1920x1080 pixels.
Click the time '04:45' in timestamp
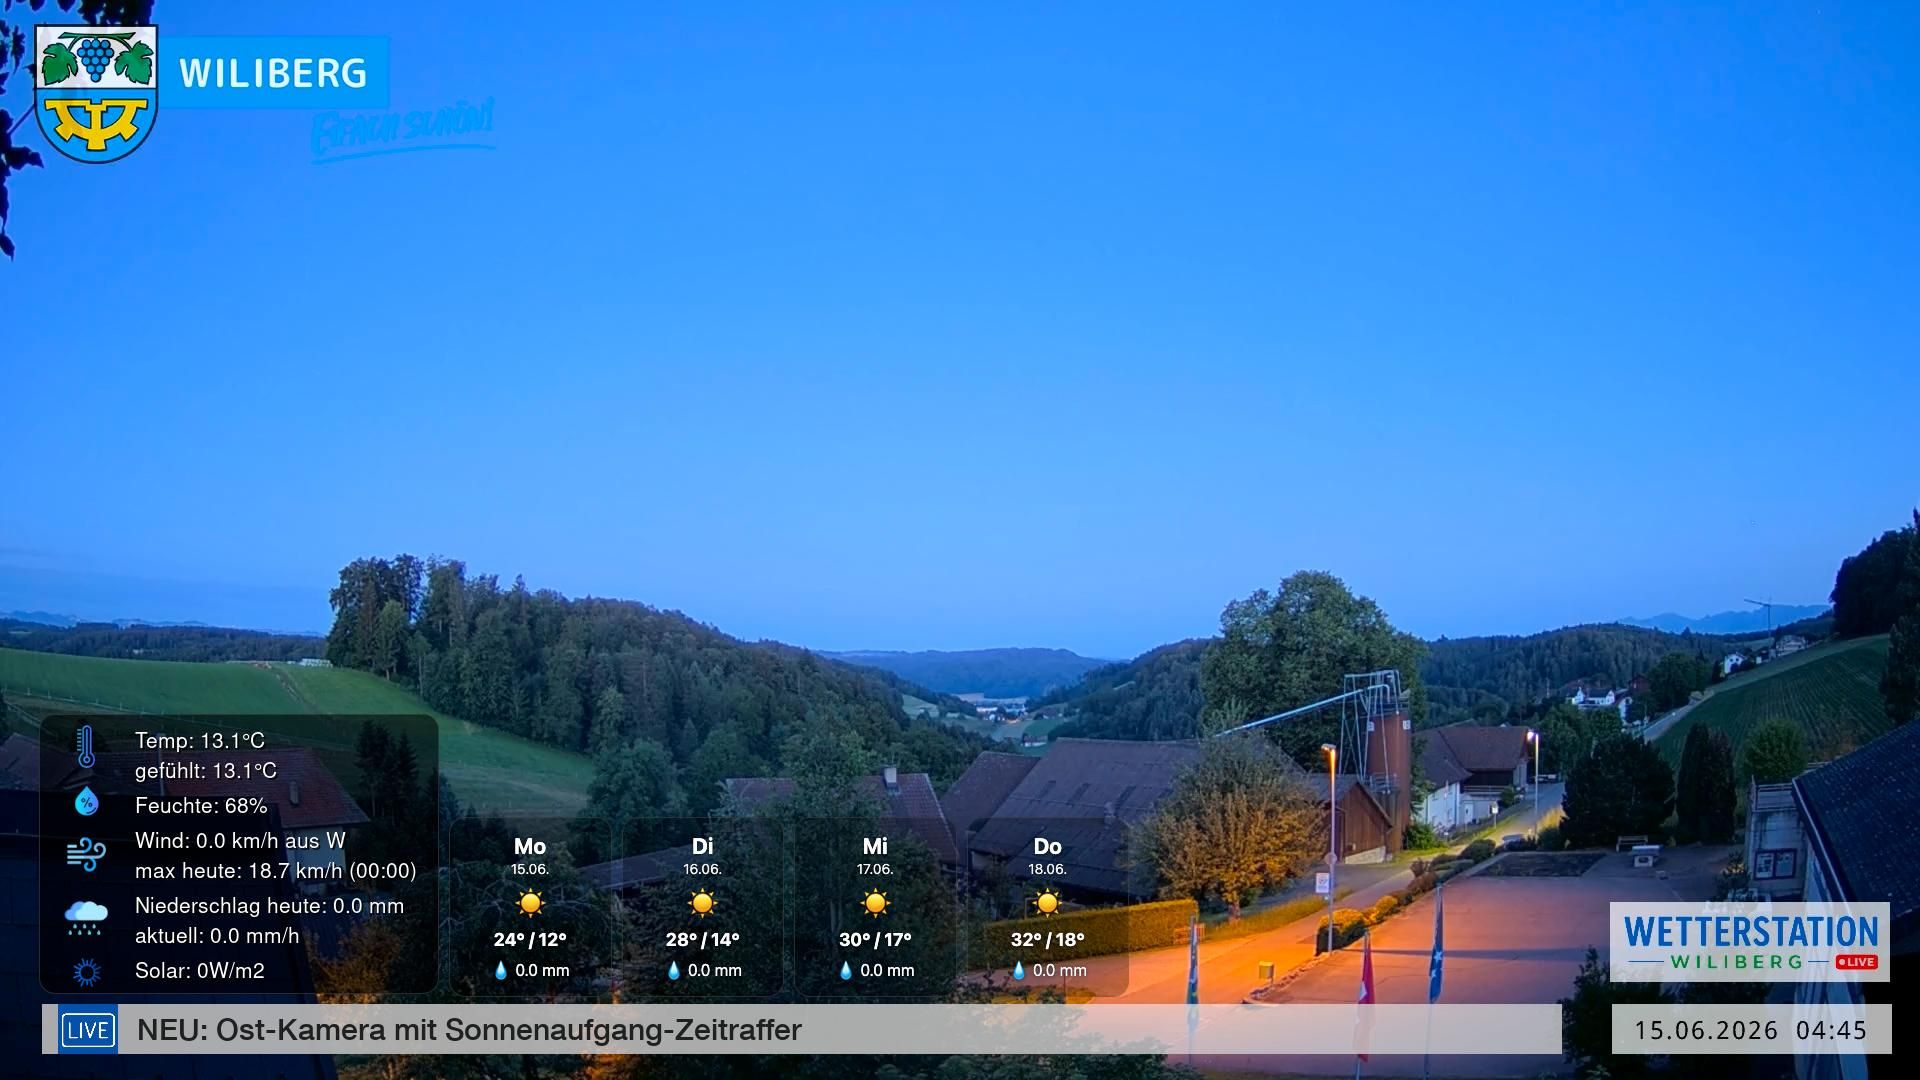click(x=1831, y=1030)
